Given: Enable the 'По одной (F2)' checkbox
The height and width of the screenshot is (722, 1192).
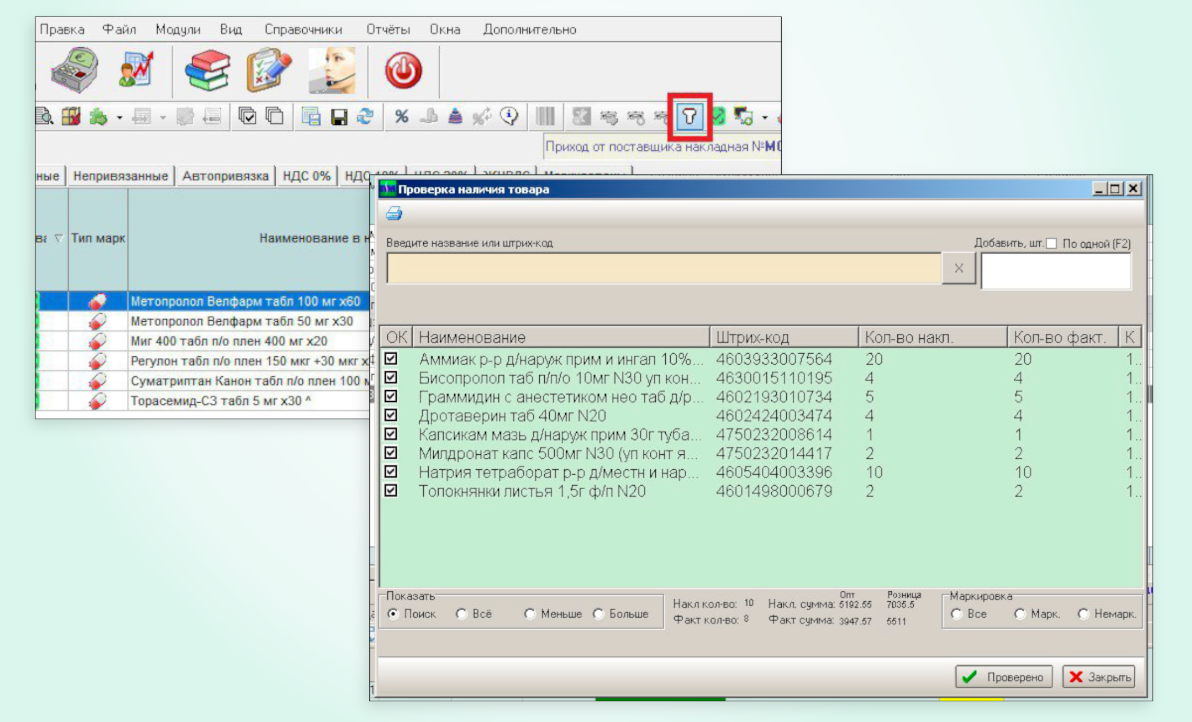Looking at the screenshot, I should [x=1051, y=243].
